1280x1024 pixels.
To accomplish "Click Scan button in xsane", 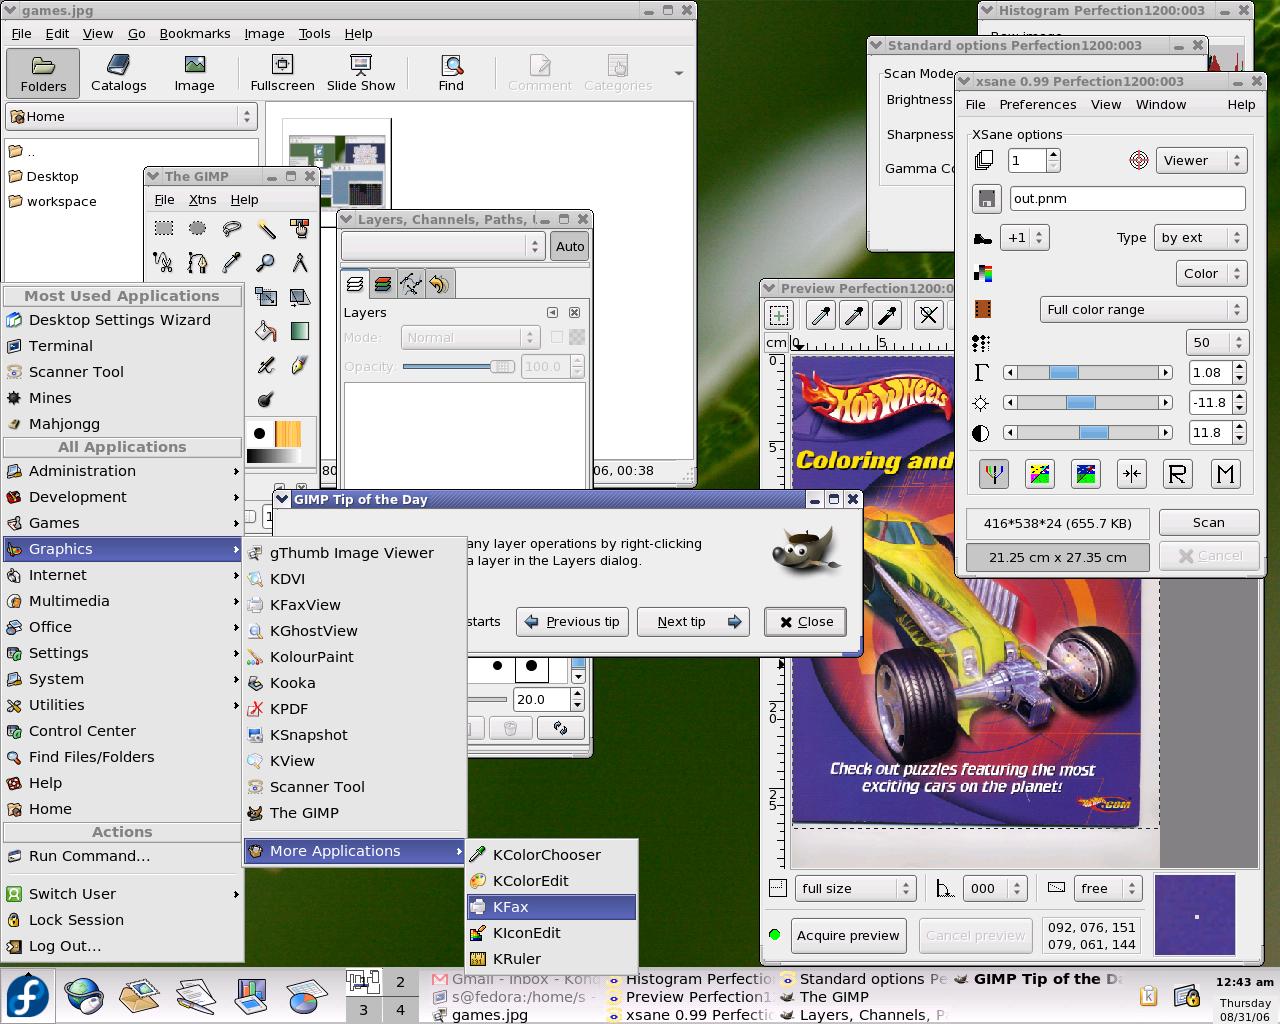I will pyautogui.click(x=1208, y=522).
